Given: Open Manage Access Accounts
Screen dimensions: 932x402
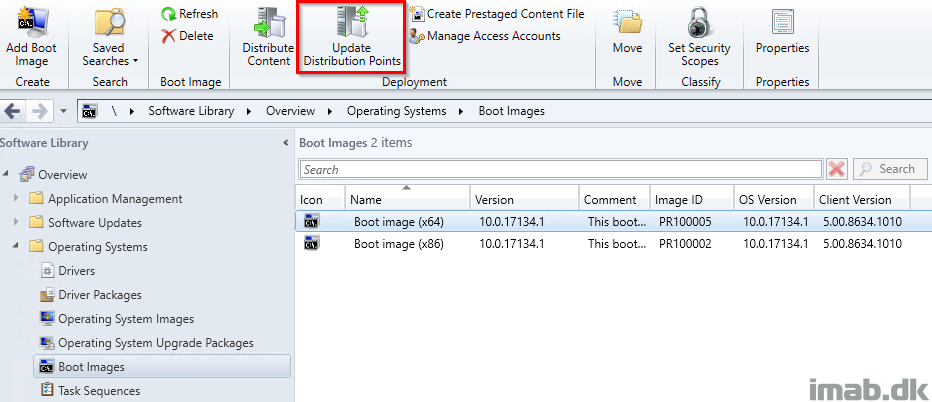Looking at the screenshot, I should pos(485,36).
